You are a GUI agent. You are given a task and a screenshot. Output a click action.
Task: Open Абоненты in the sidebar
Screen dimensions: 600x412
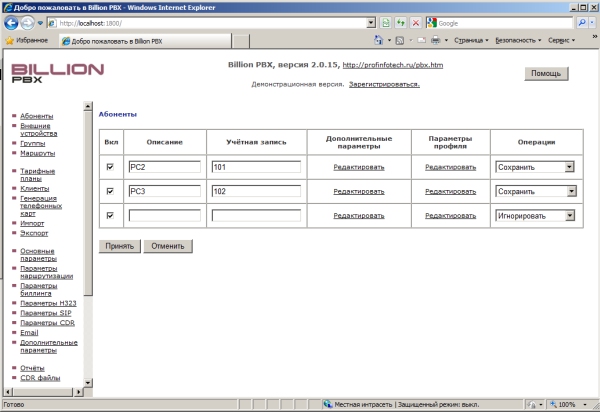point(37,116)
